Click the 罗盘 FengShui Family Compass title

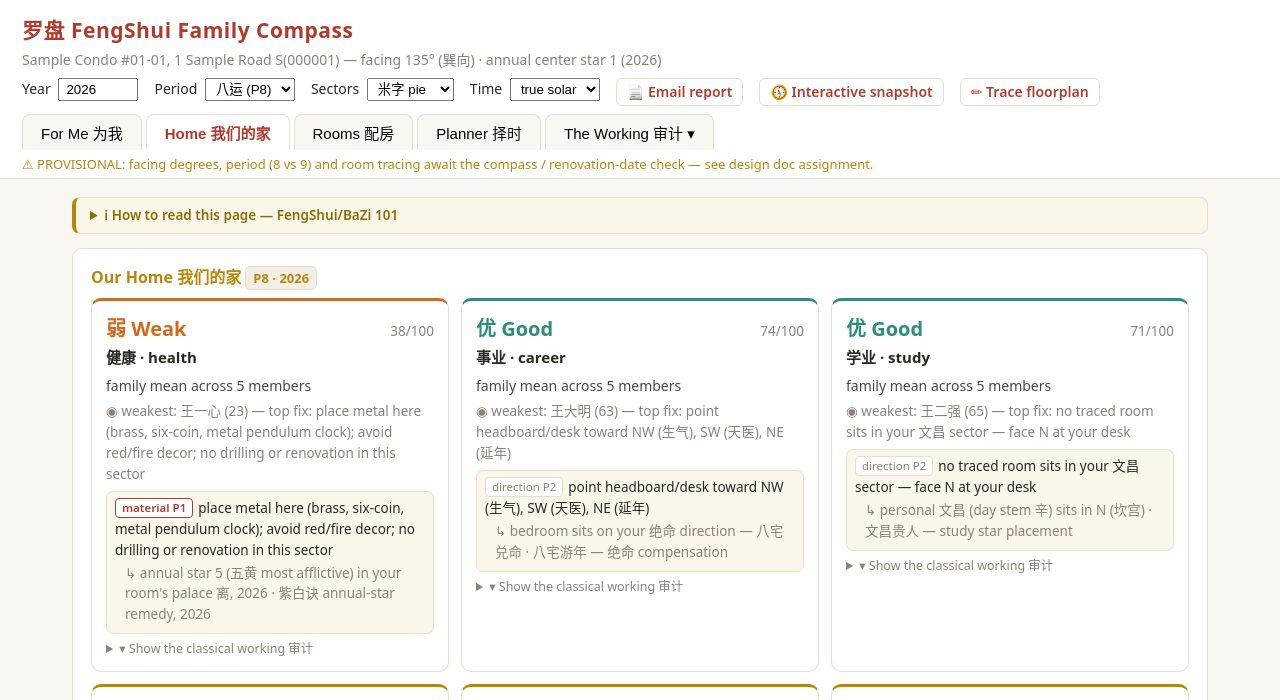coord(188,30)
